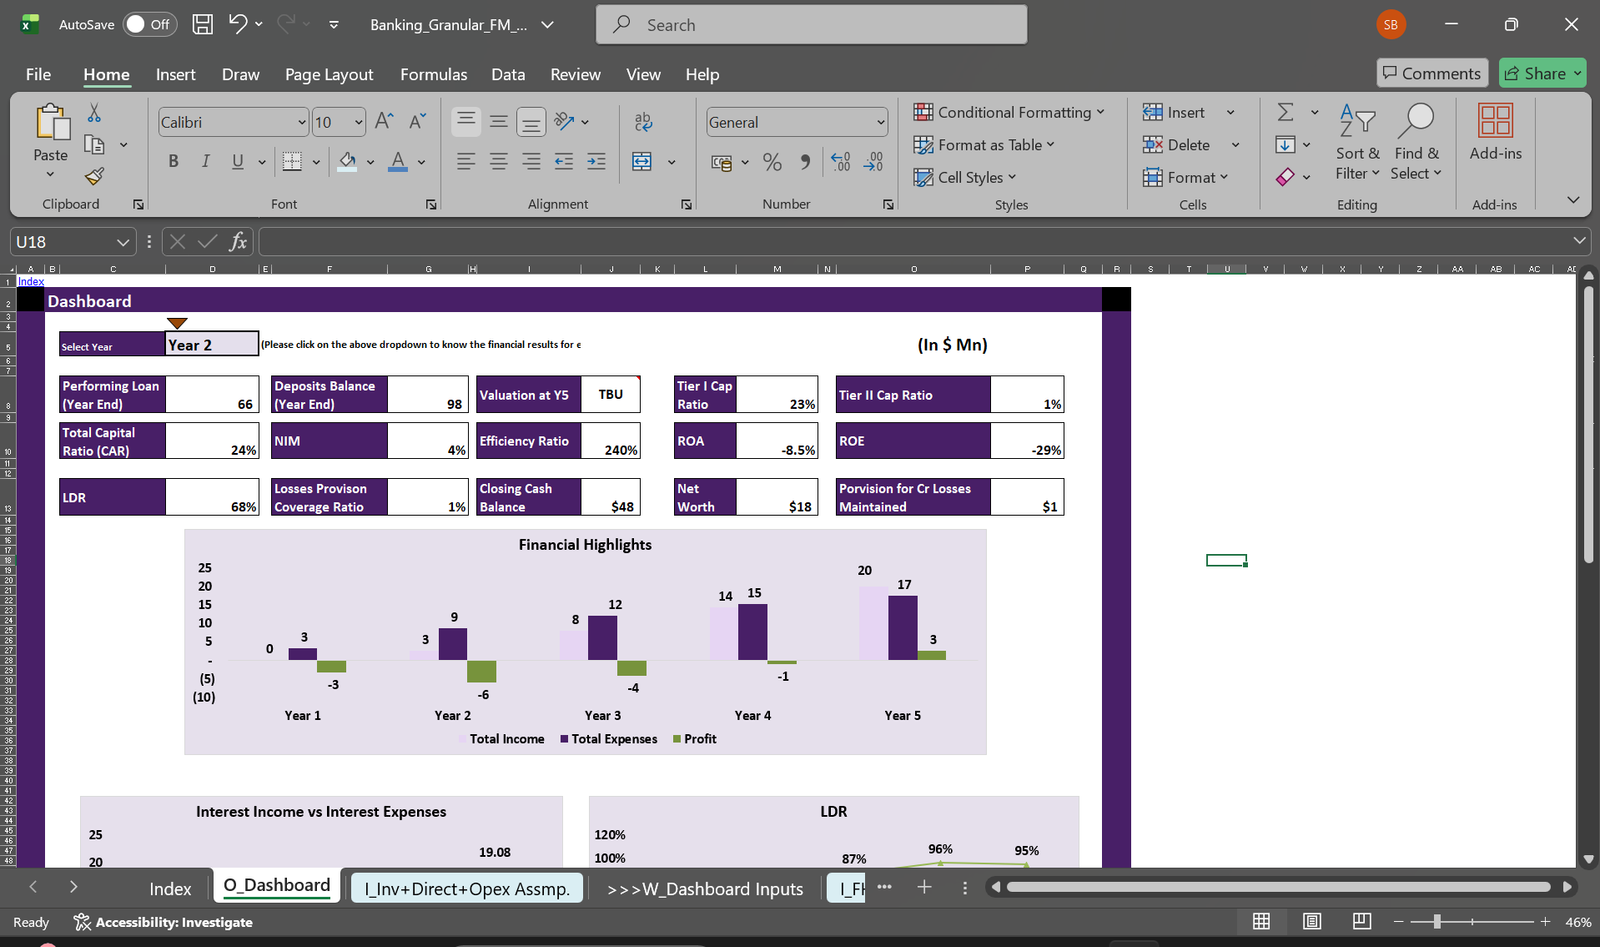The image size is (1600, 947).
Task: Click into the Name Box showing U18
Action: pyautogui.click(x=62, y=242)
